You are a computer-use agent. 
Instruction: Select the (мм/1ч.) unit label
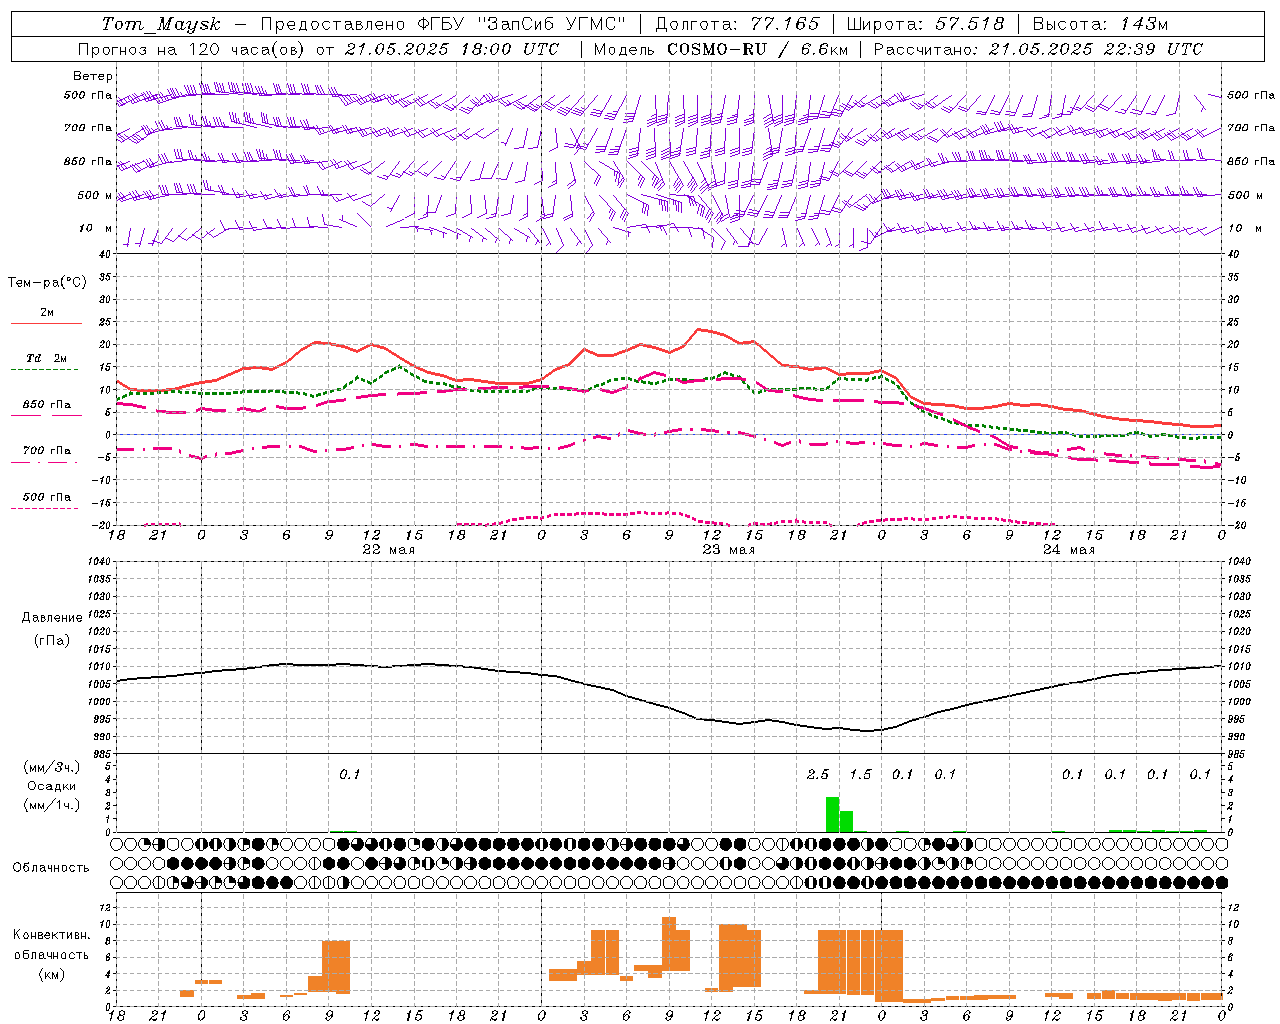(x=51, y=805)
